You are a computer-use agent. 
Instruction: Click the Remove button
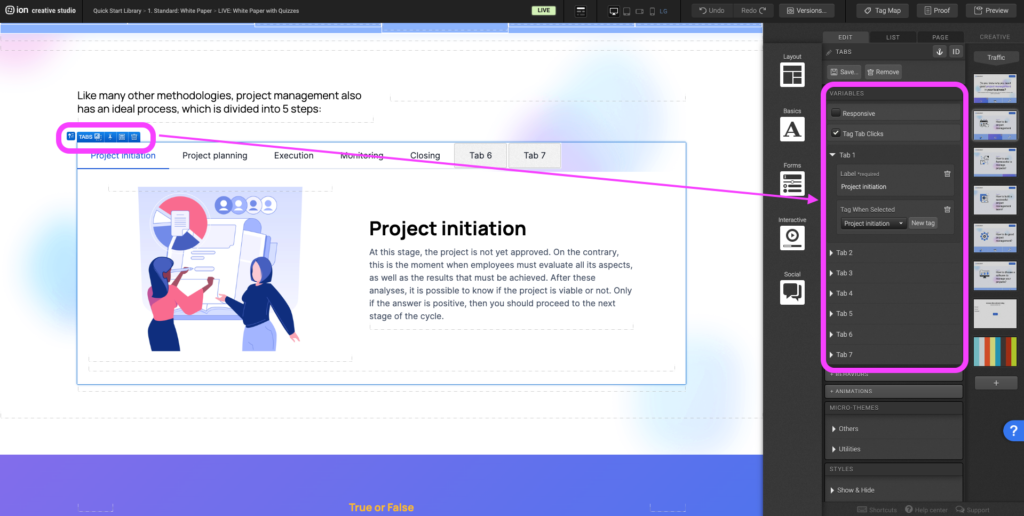(883, 72)
